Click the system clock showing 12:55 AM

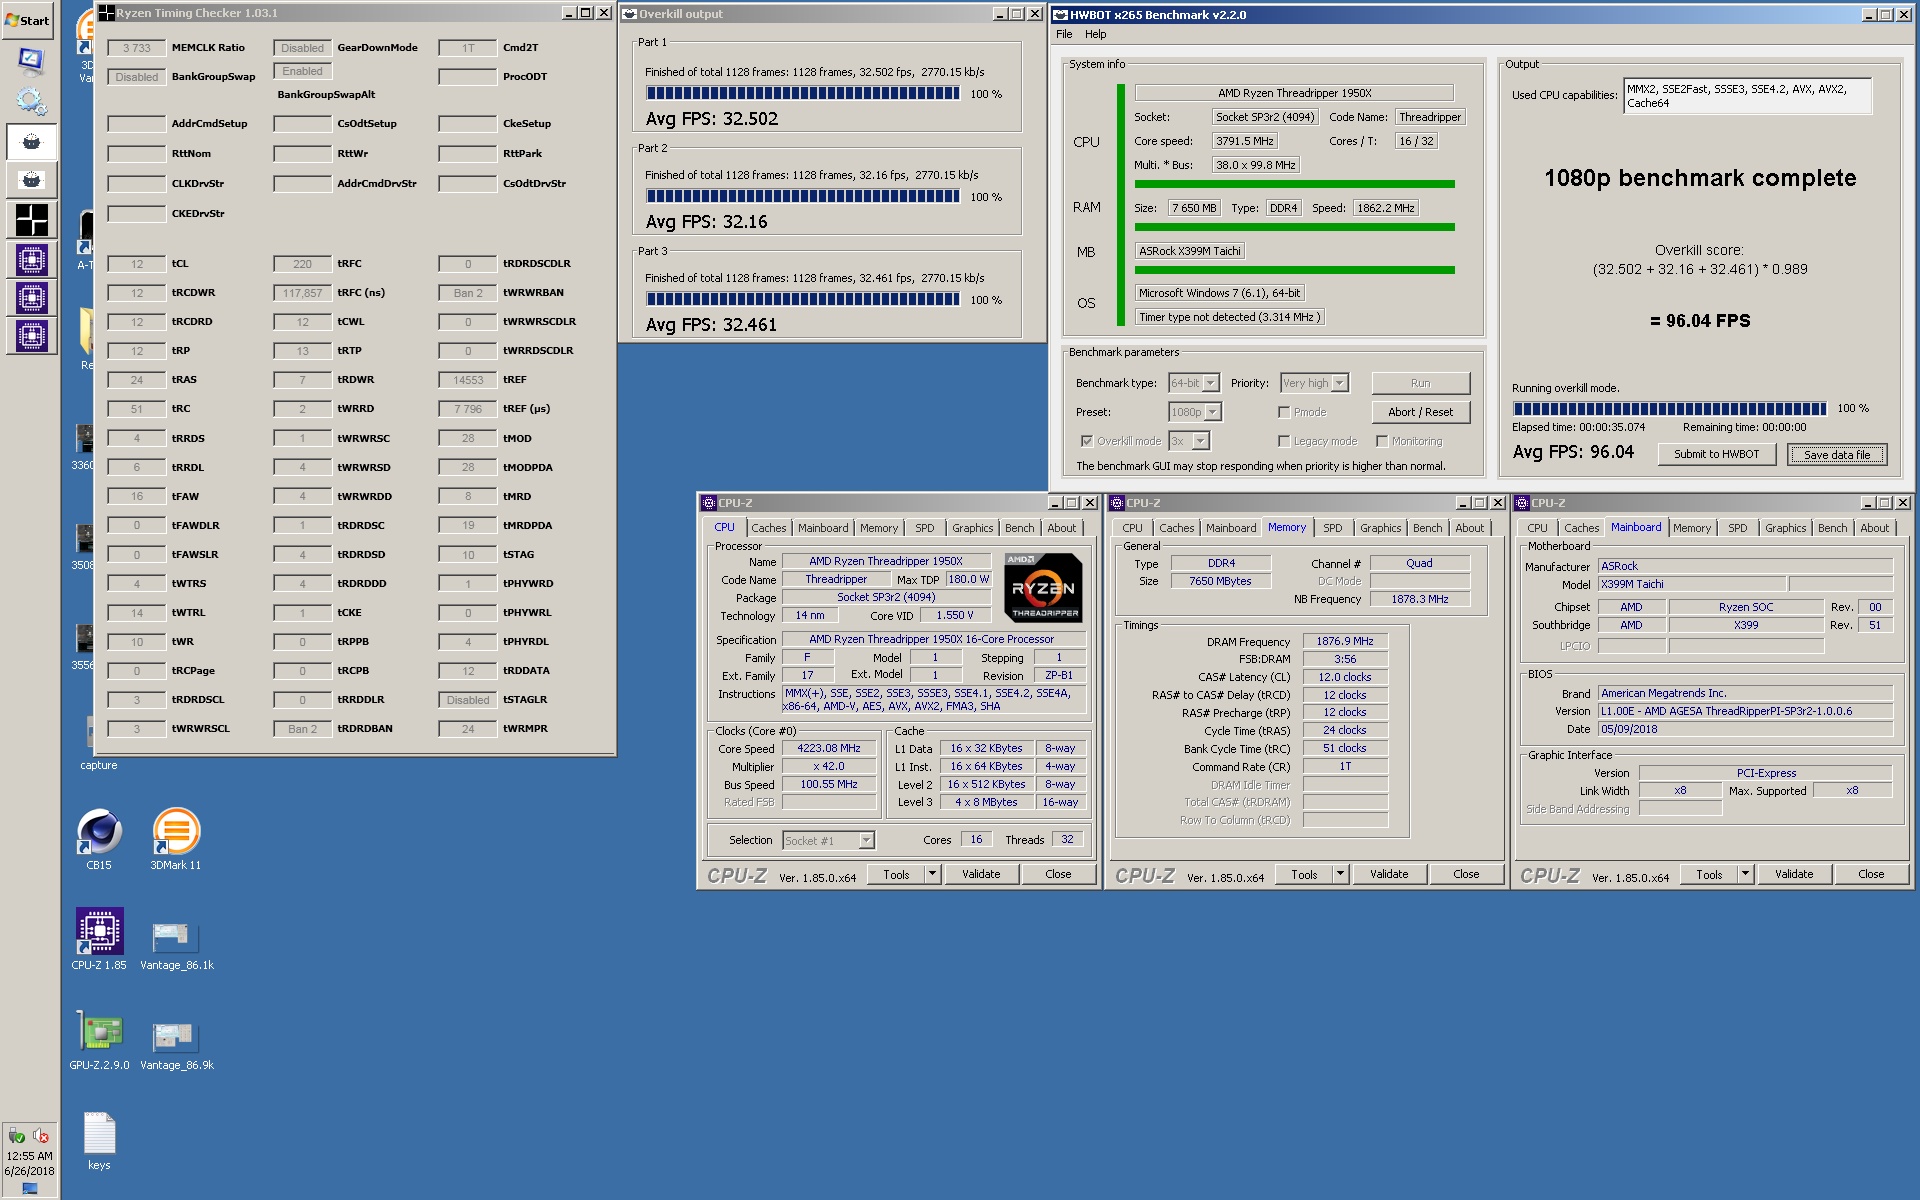[x=30, y=1156]
